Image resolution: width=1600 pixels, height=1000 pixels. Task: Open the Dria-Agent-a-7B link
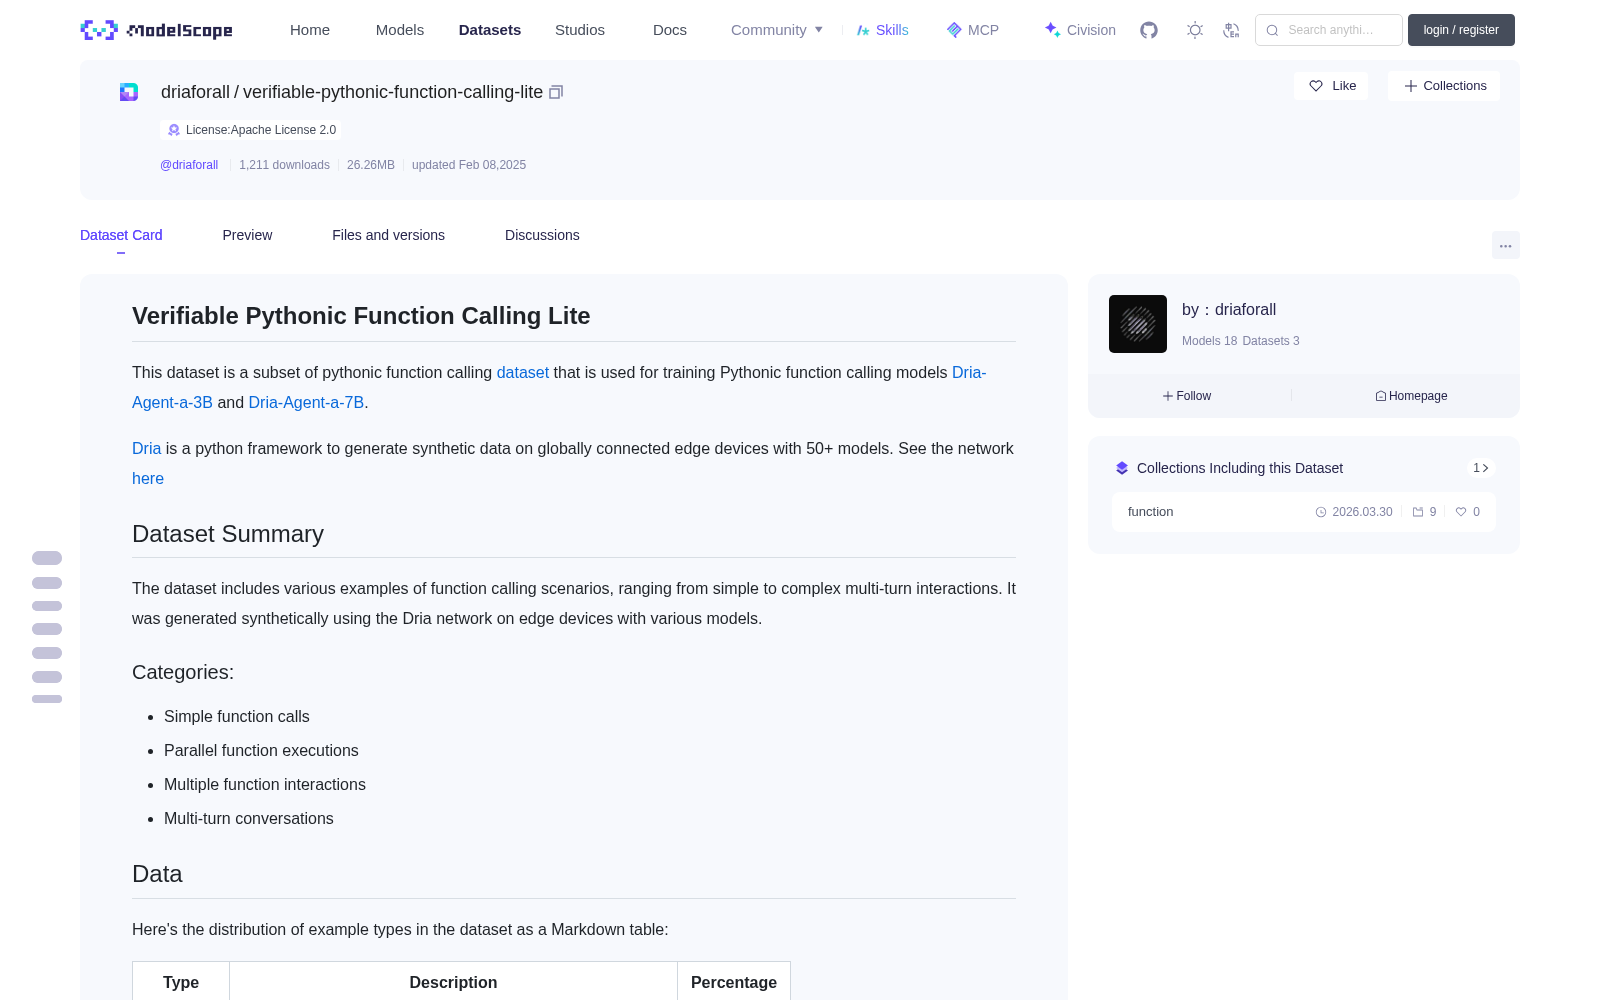tap(306, 402)
